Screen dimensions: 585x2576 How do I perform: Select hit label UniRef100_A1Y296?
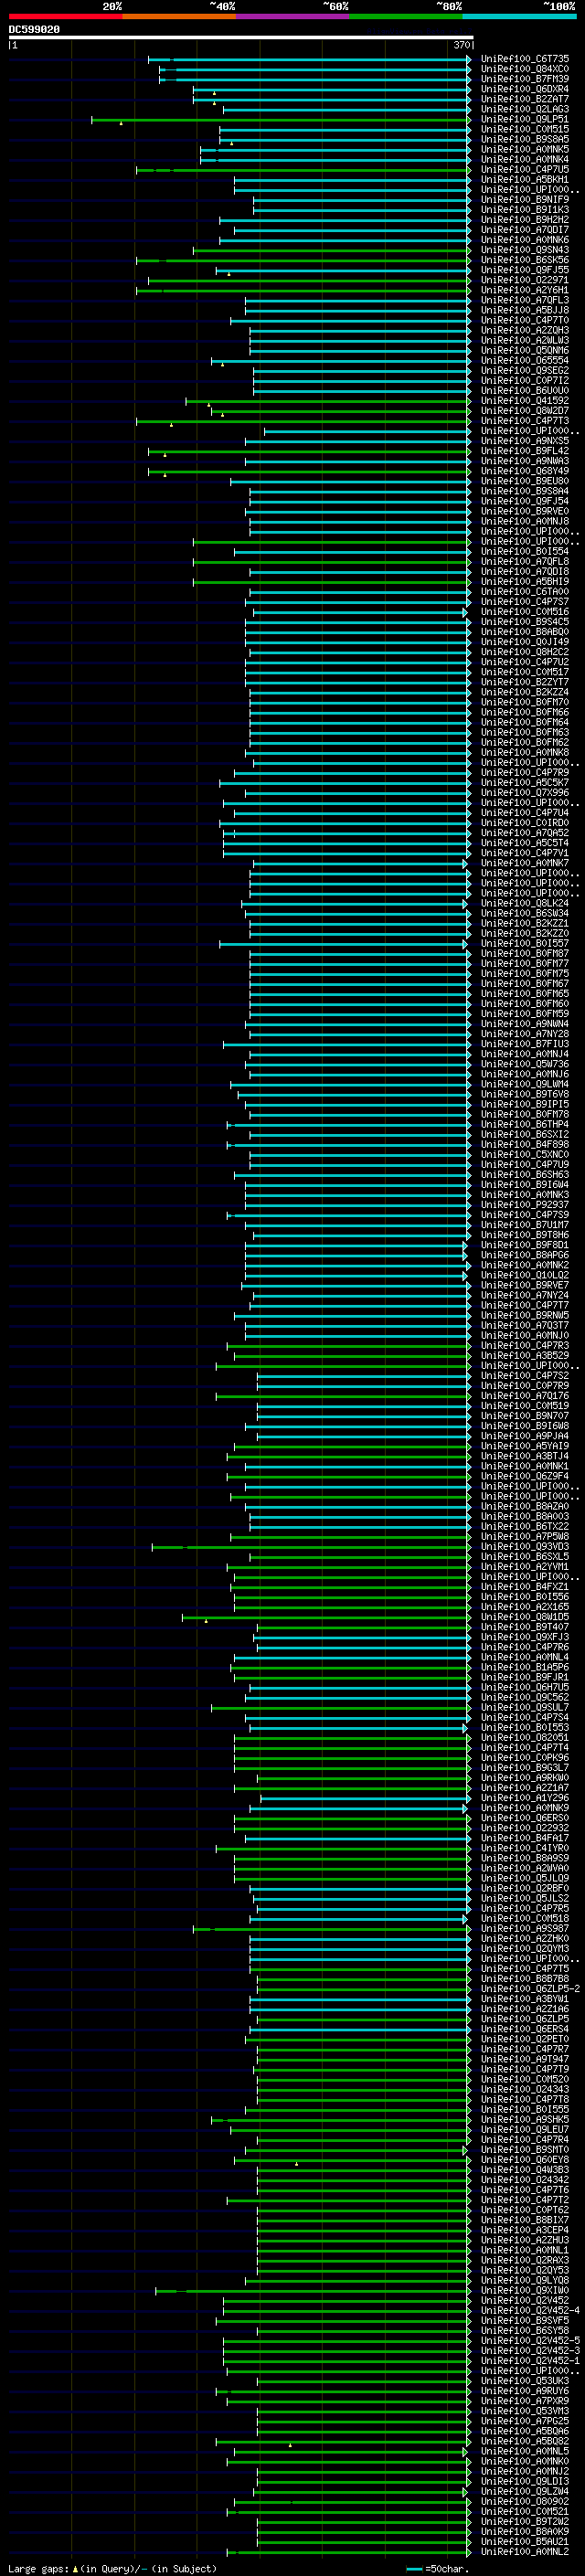[x=524, y=1798]
